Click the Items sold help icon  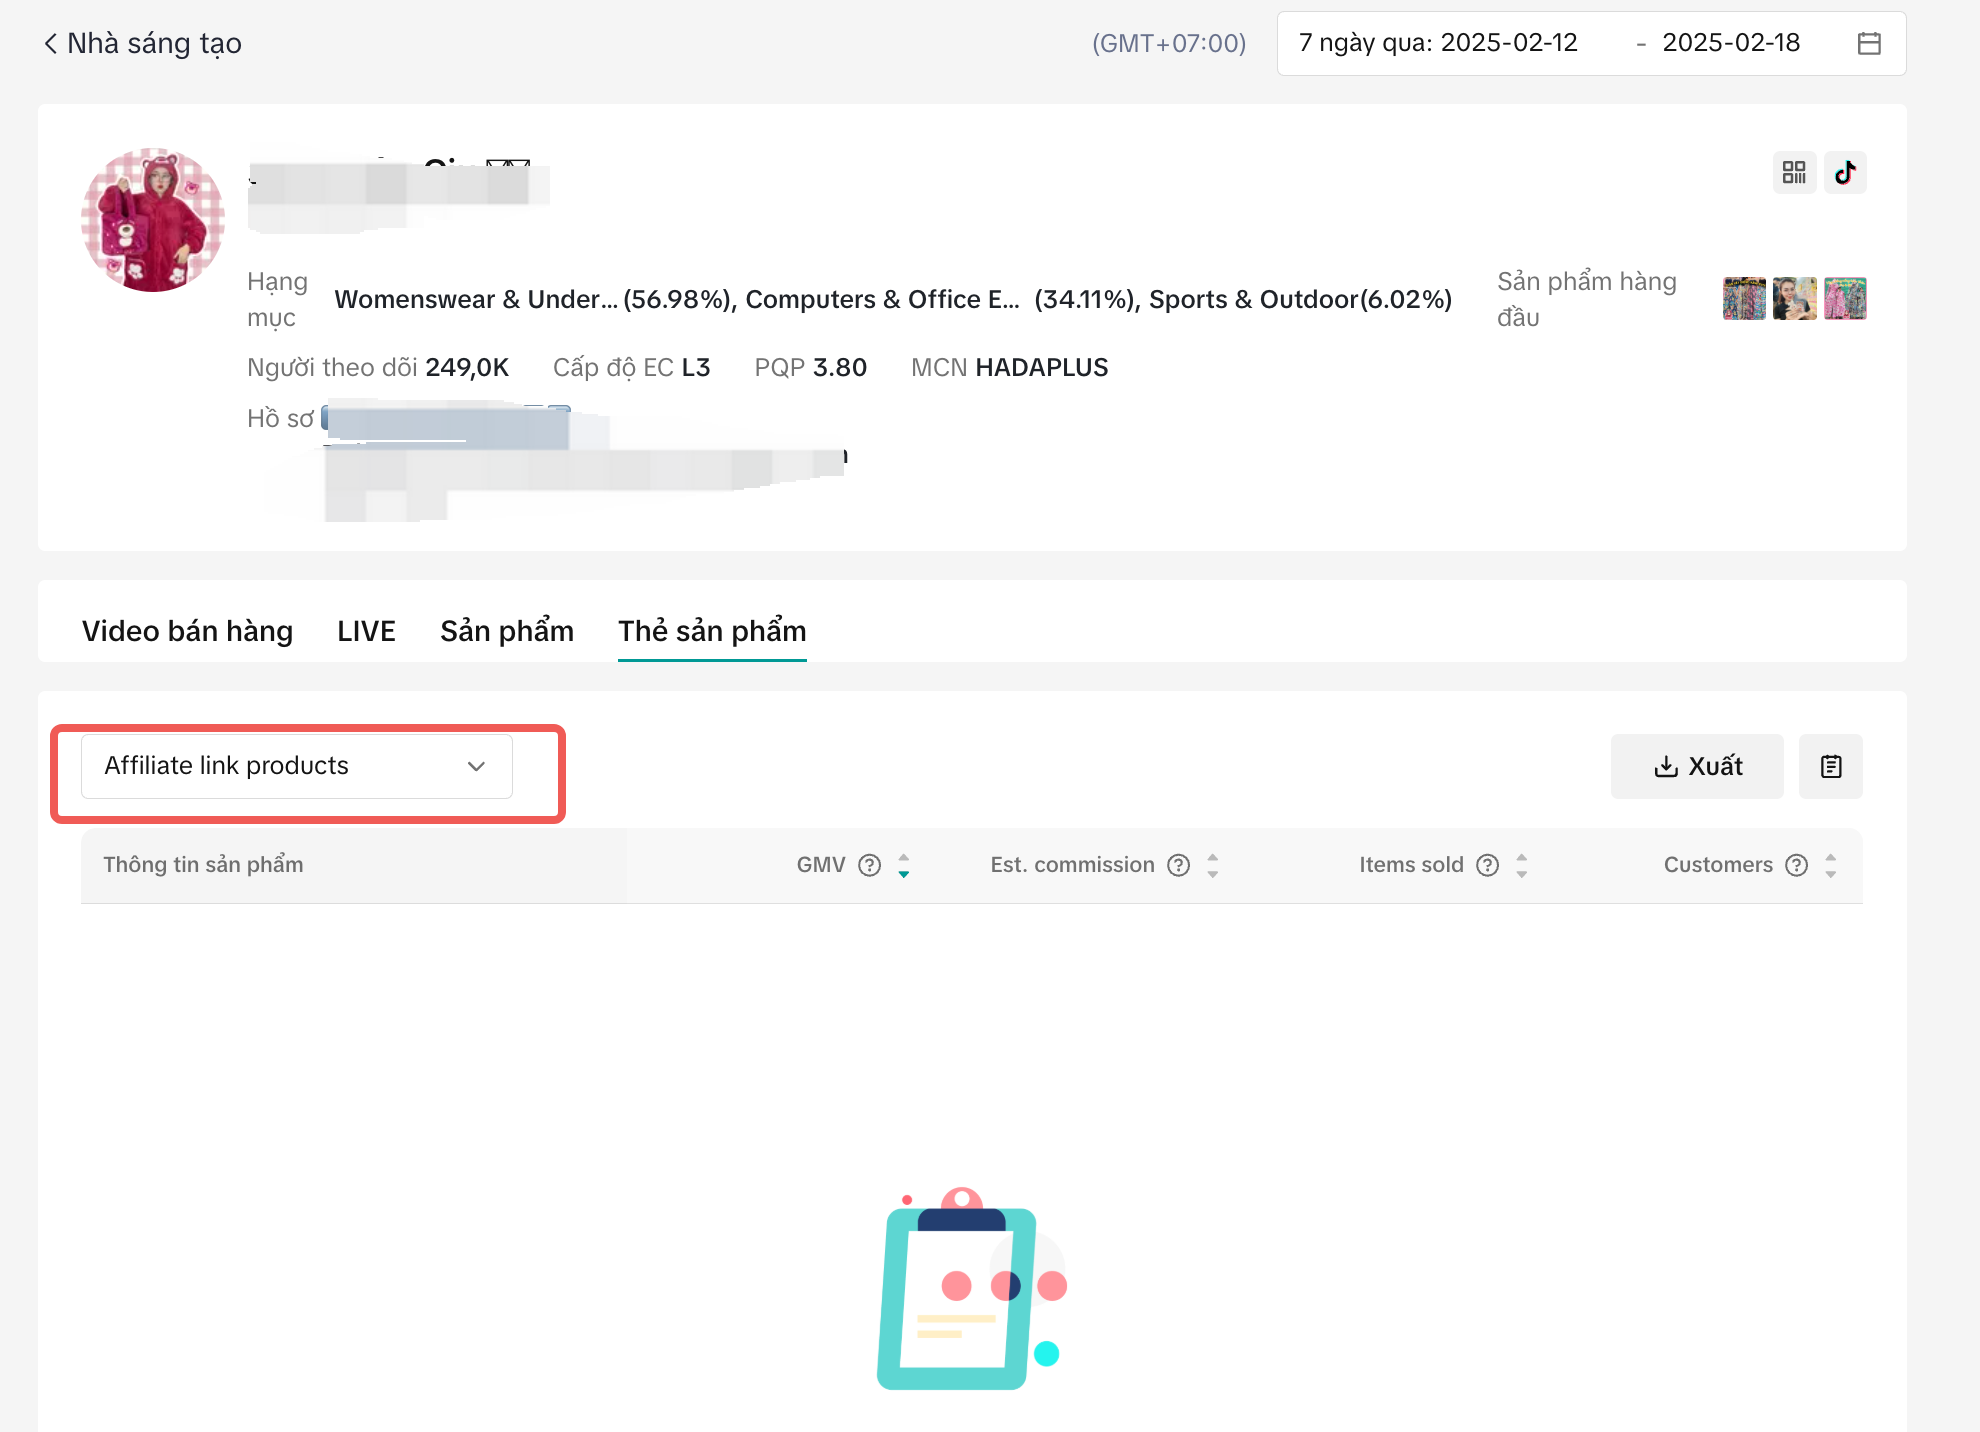(x=1488, y=865)
